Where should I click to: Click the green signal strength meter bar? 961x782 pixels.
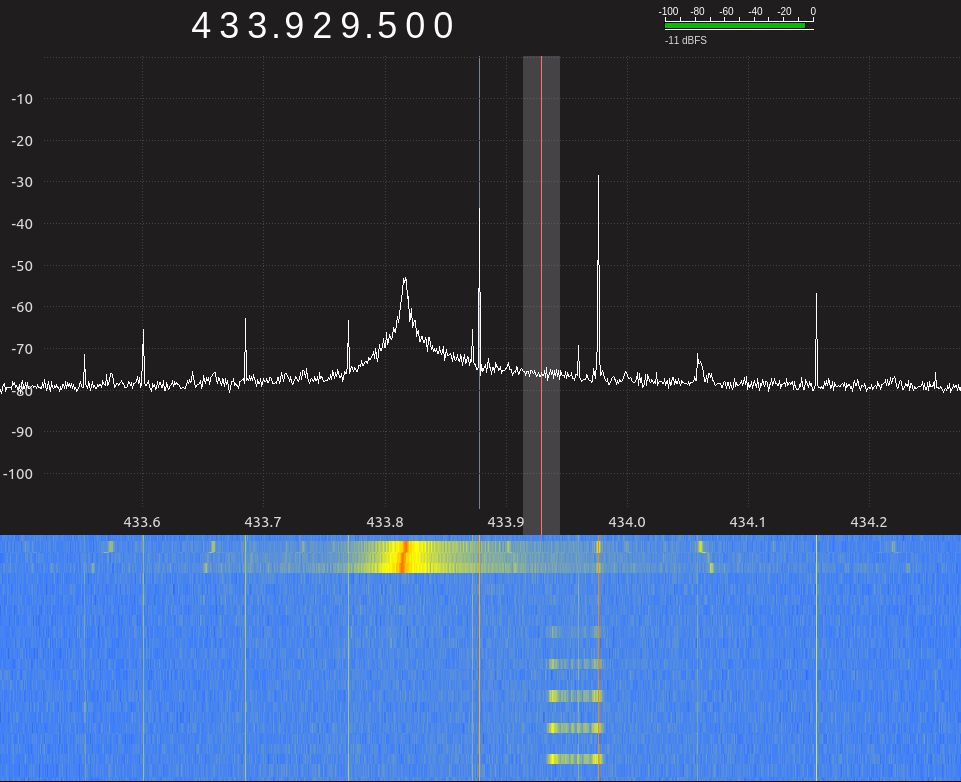pyautogui.click(x=734, y=26)
